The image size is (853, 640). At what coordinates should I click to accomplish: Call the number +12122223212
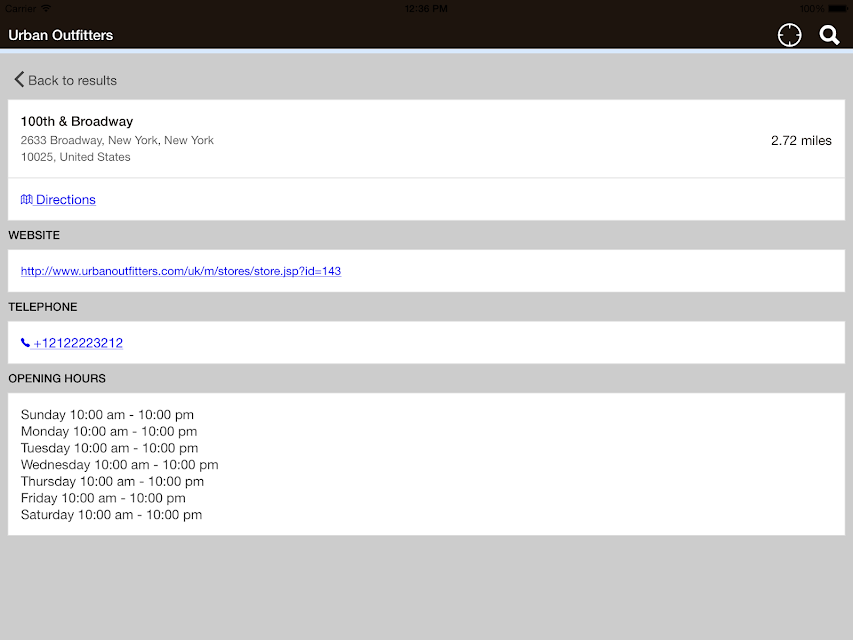pos(78,343)
